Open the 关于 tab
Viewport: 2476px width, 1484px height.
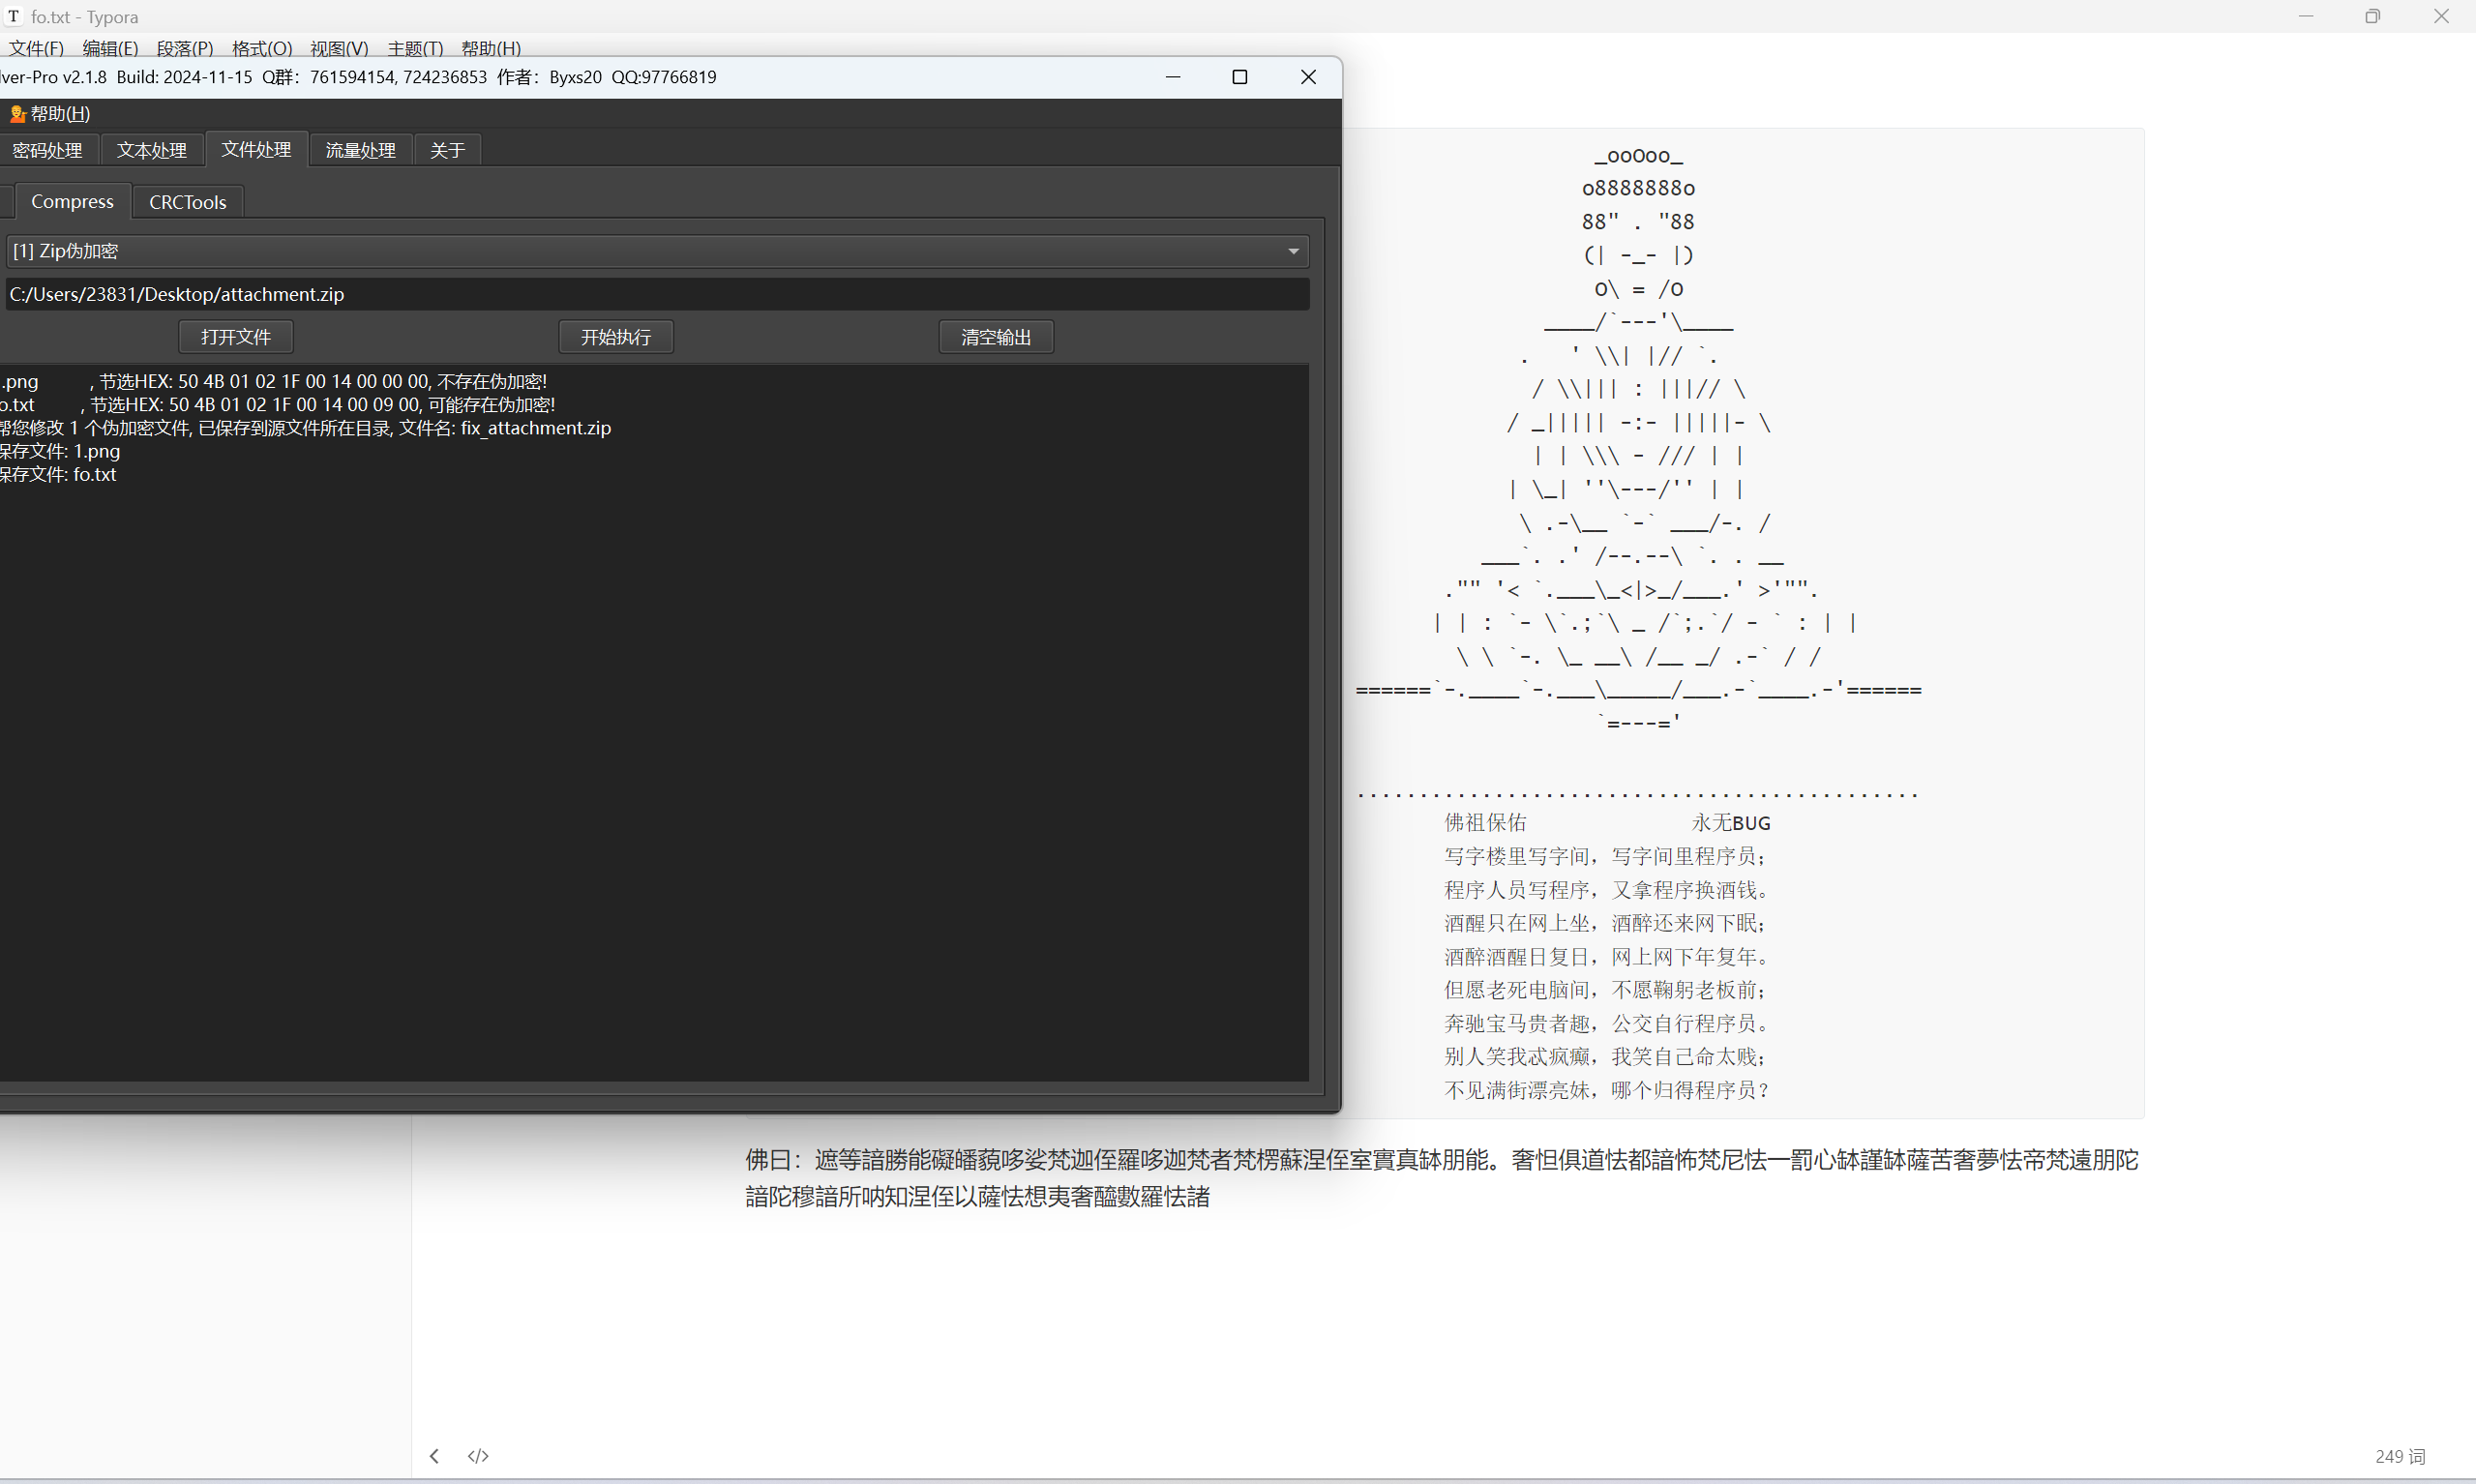click(x=447, y=150)
